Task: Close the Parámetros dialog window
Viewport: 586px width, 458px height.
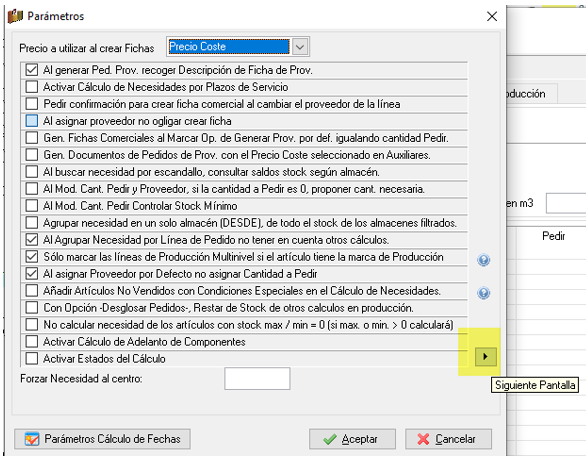Action: [x=492, y=16]
